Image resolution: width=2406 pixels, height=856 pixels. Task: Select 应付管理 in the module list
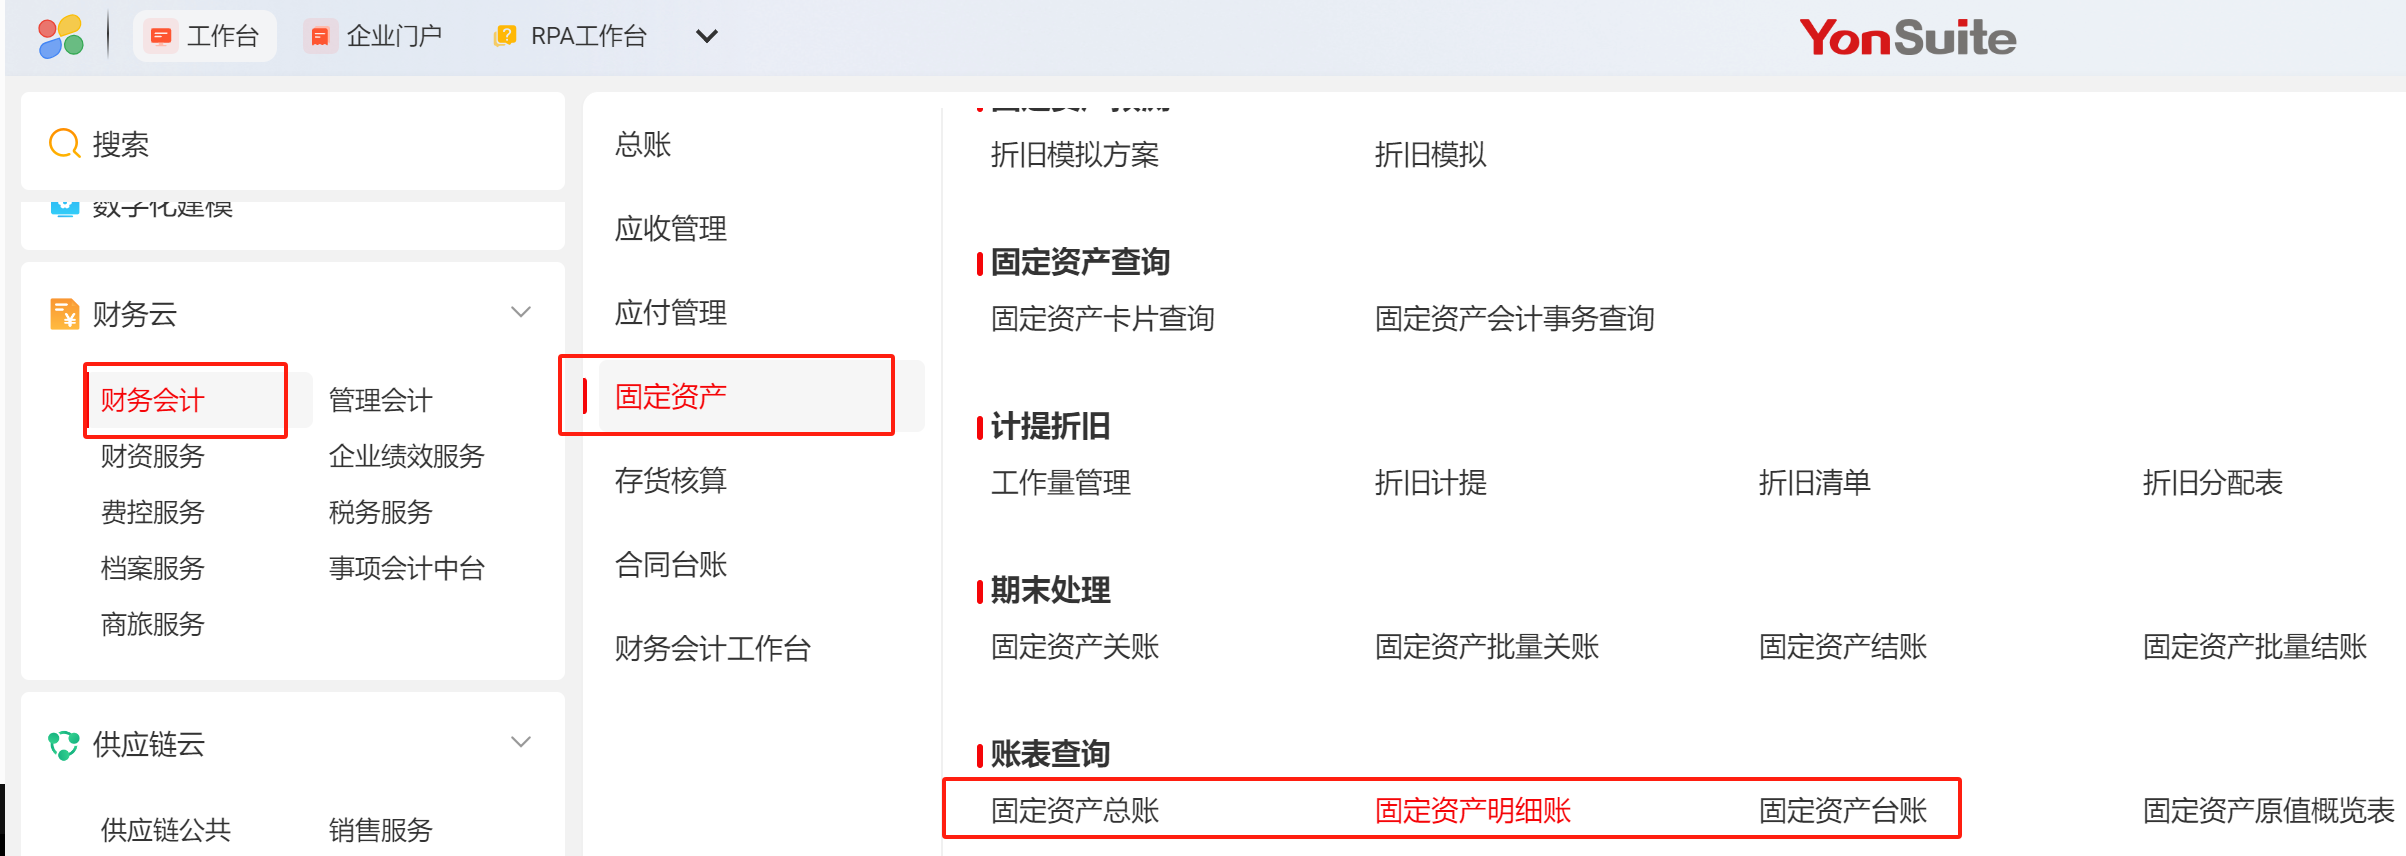671,312
